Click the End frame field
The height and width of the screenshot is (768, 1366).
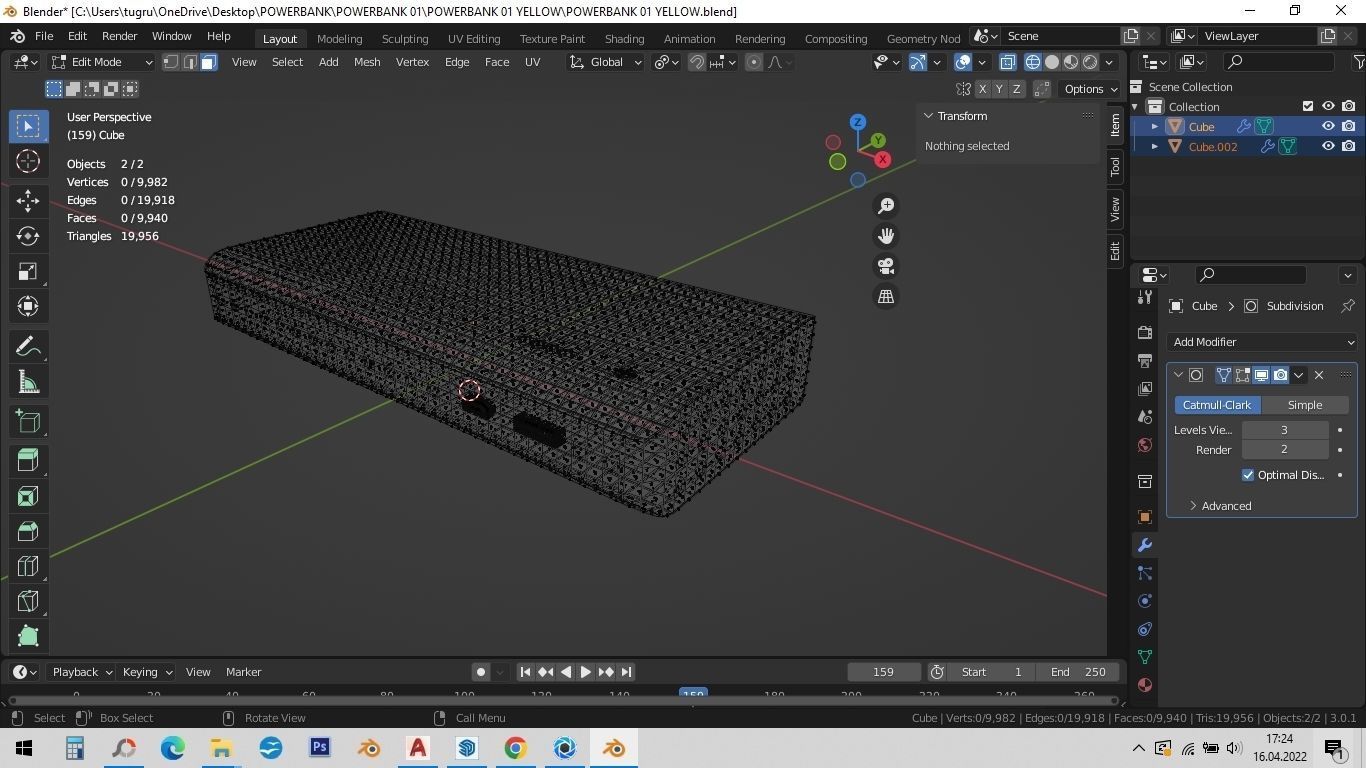click(1078, 672)
